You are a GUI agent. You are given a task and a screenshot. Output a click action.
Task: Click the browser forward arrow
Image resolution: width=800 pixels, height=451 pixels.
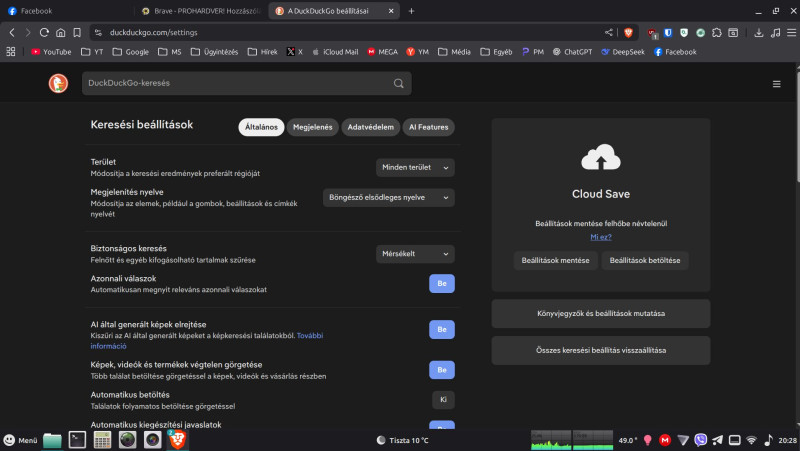point(28,32)
